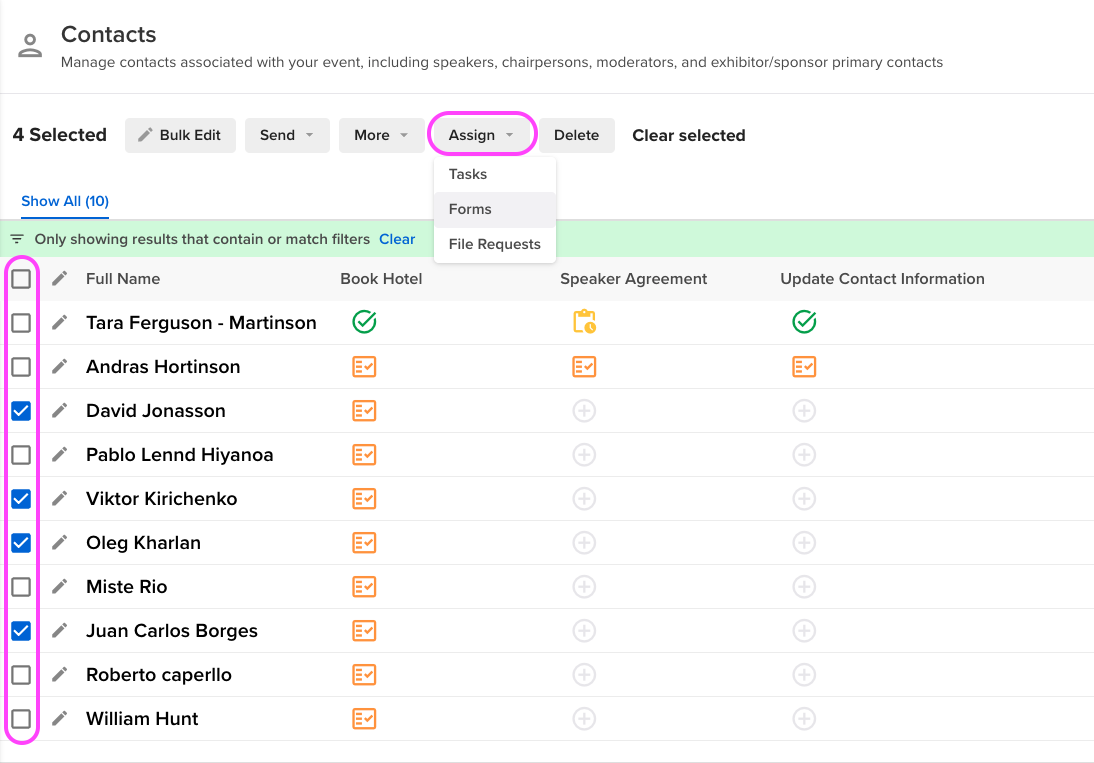1094x763 pixels.
Task: Open Tara Ferguson's completed Book Hotel status icon
Action: [x=364, y=322]
